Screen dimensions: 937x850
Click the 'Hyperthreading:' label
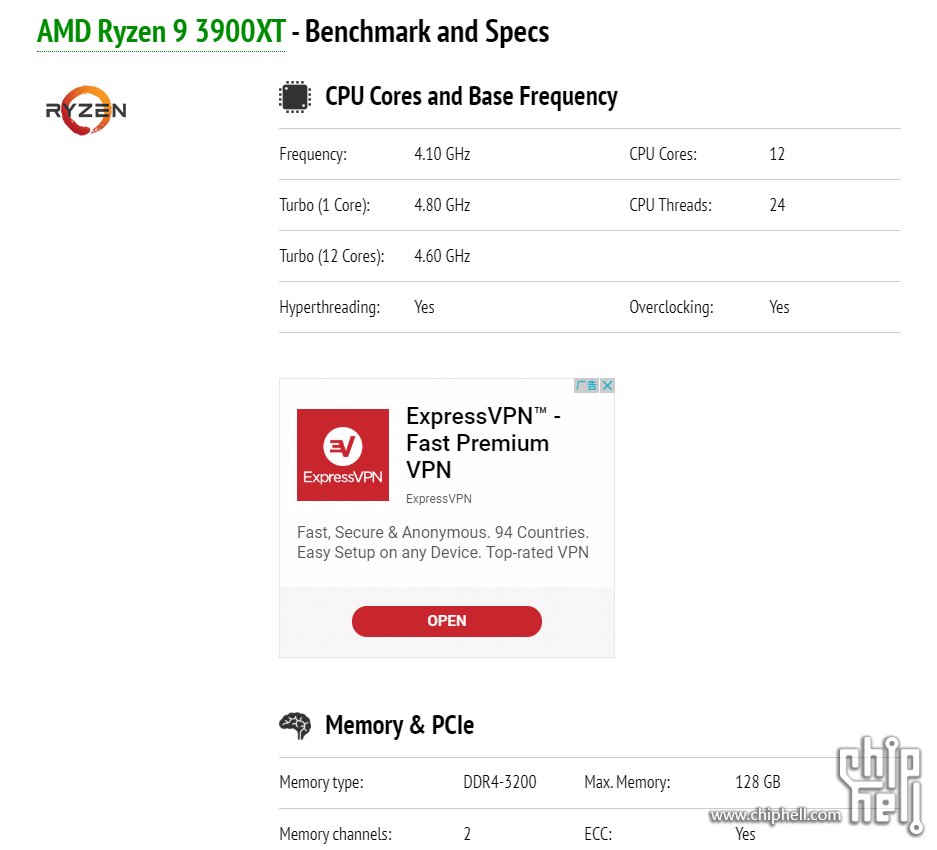[x=329, y=307]
